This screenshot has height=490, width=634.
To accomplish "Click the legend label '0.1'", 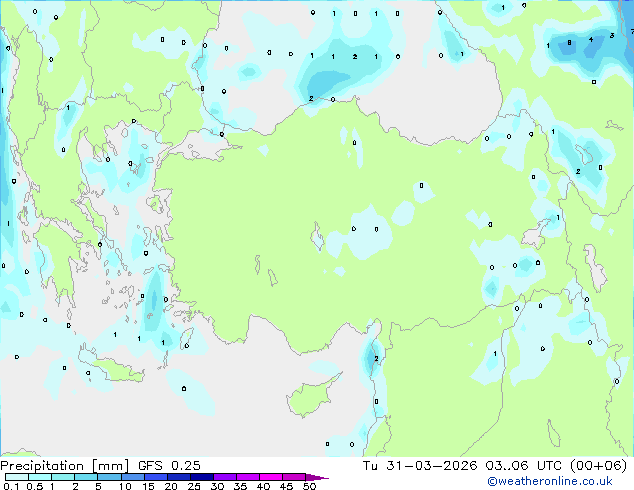I will click(11, 486).
